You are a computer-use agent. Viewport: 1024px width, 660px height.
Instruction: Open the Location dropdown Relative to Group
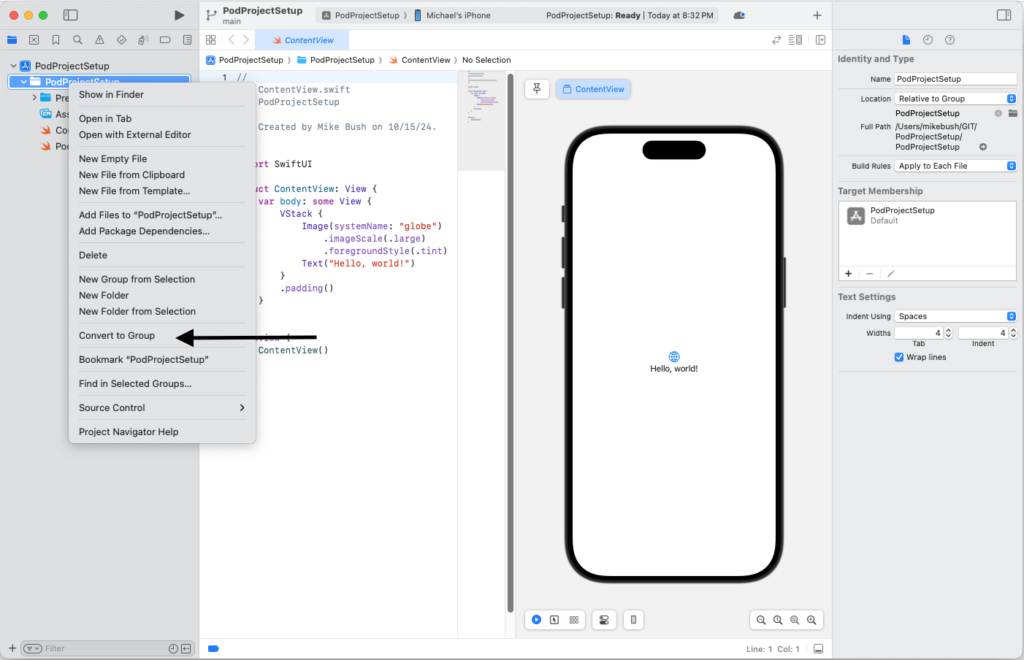(955, 99)
